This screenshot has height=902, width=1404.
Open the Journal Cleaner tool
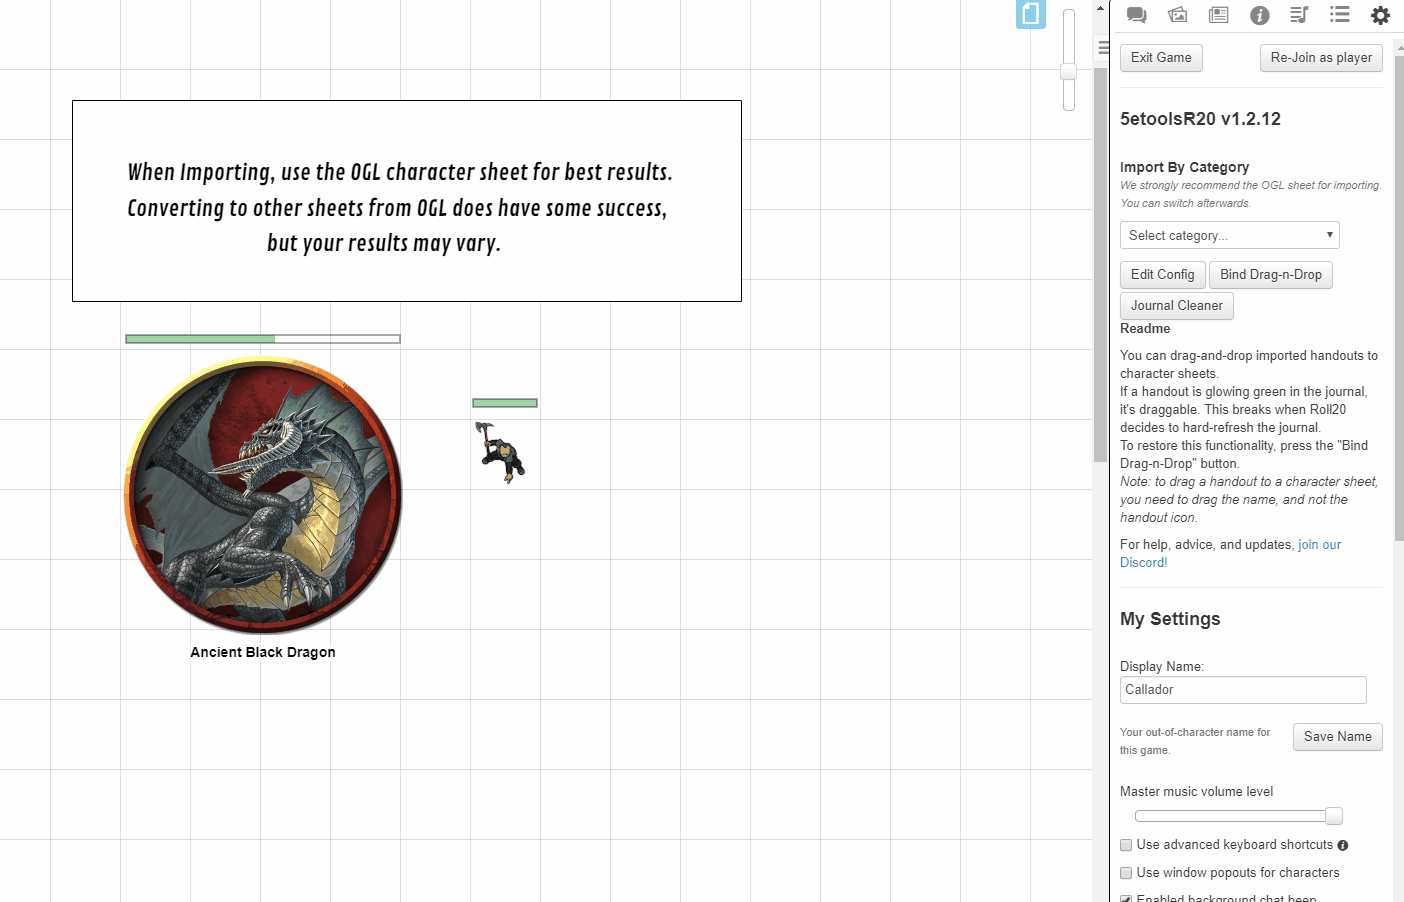tap(1176, 306)
